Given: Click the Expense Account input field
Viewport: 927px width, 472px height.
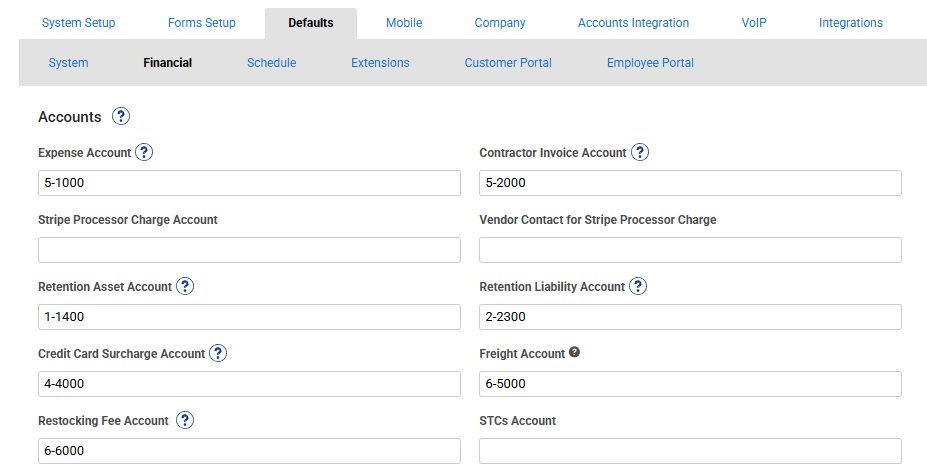Looking at the screenshot, I should pyautogui.click(x=249, y=183).
